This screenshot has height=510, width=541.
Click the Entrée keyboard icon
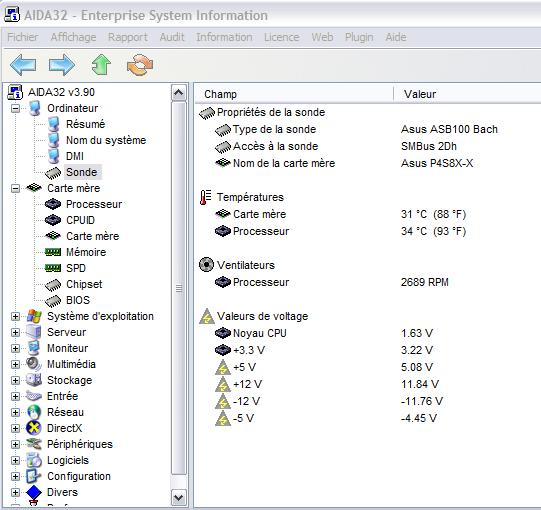tap(34, 396)
